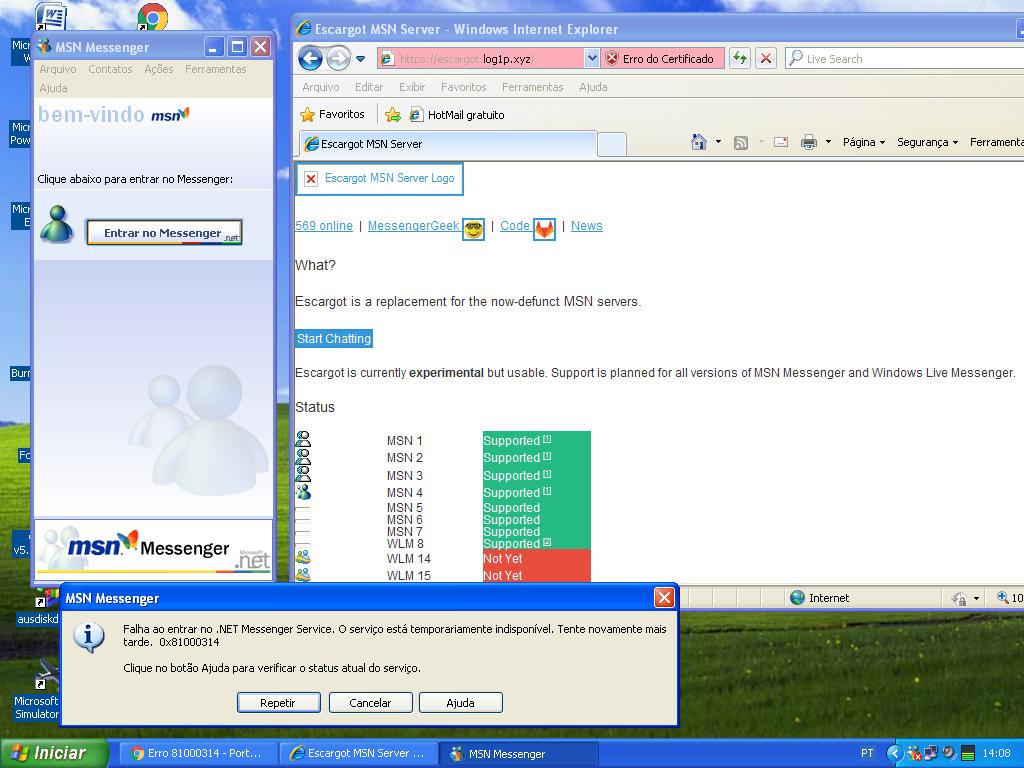Expand the Home button dropdown arrow
This screenshot has width=1024, height=768.
[718, 142]
